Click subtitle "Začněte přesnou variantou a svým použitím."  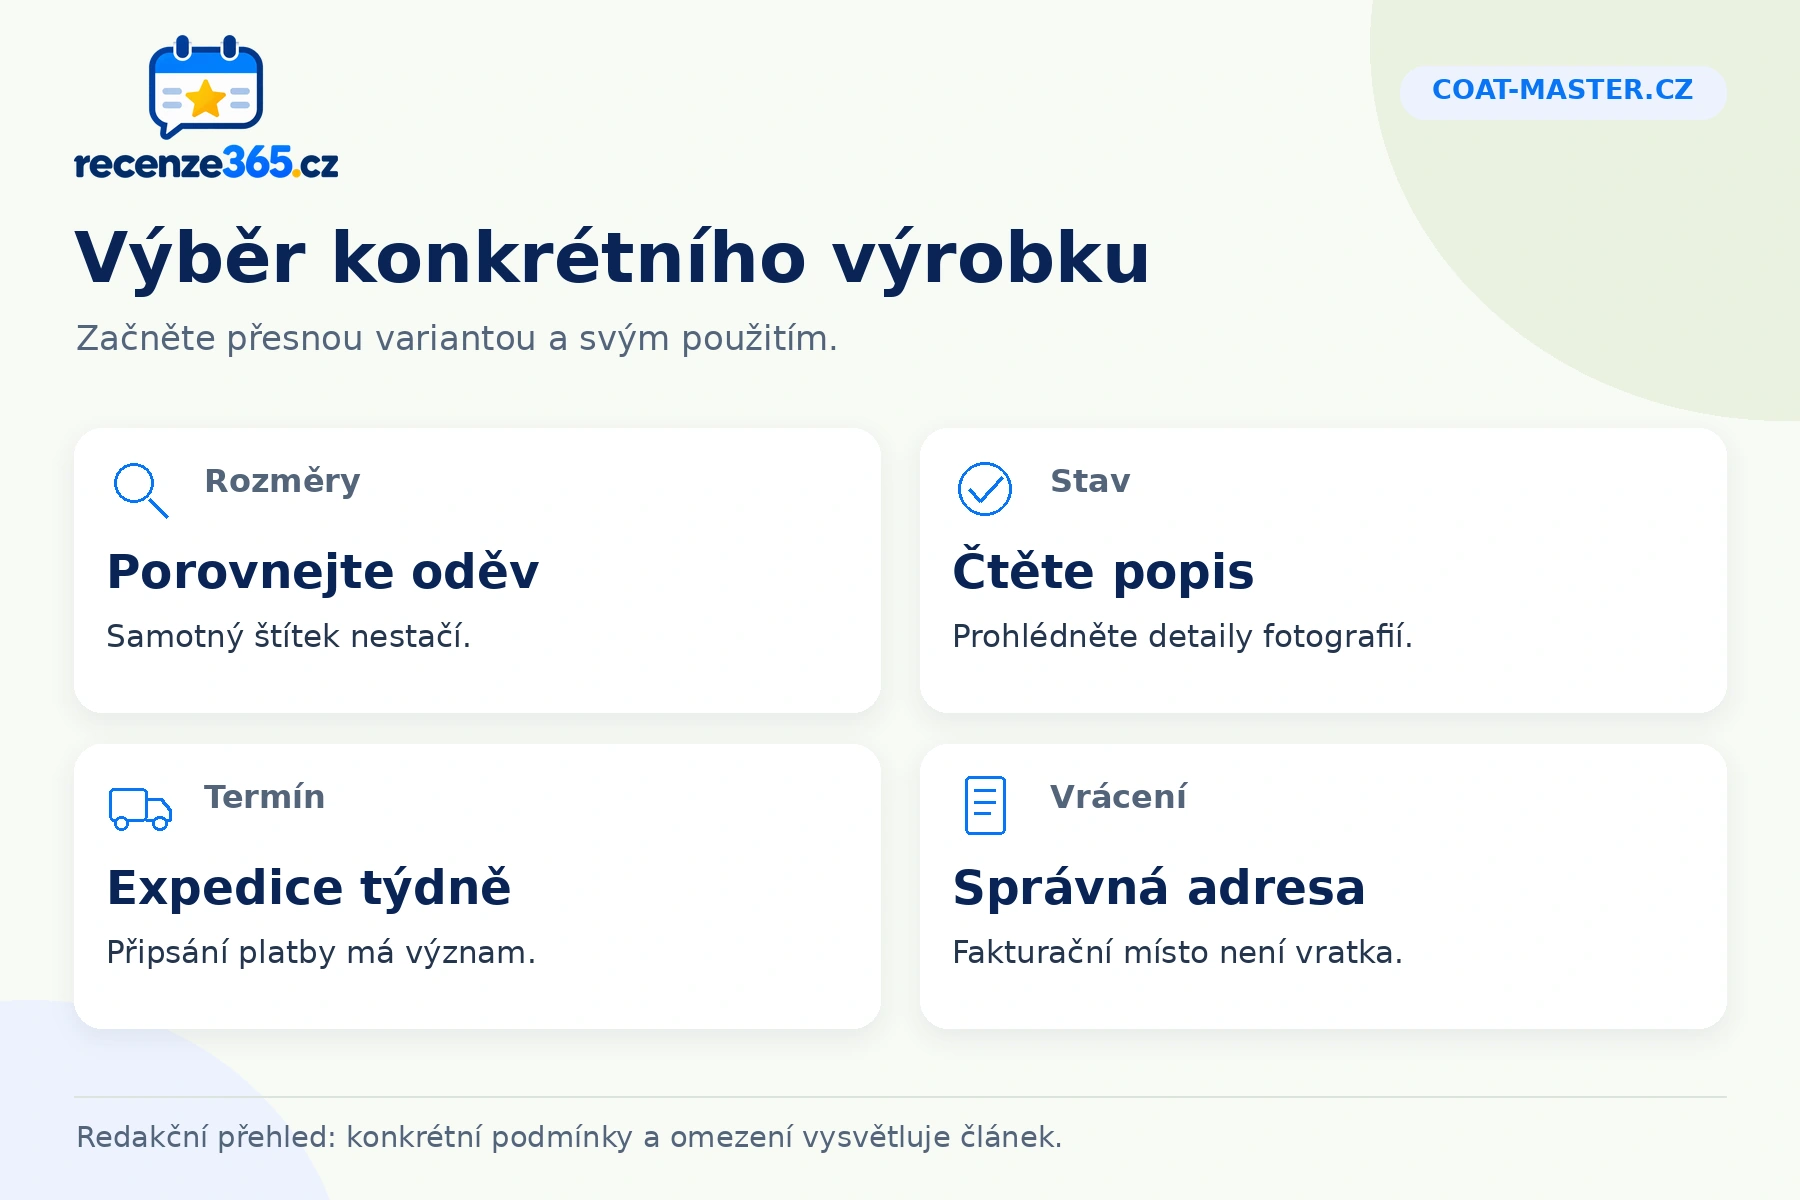pyautogui.click(x=457, y=339)
